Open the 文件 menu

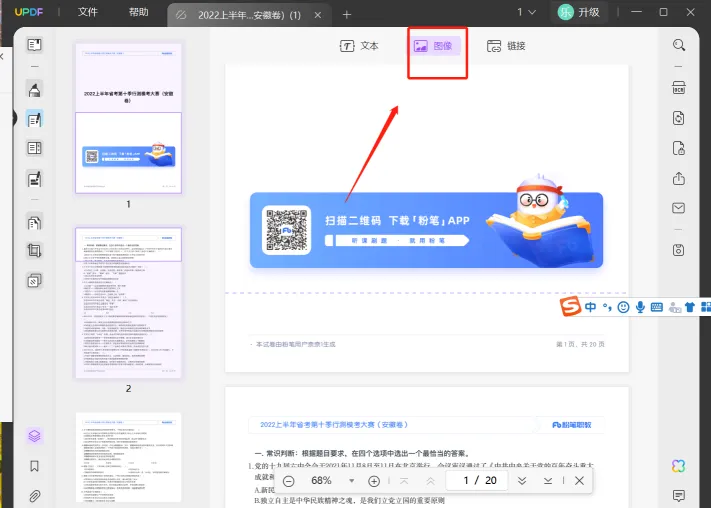(88, 13)
